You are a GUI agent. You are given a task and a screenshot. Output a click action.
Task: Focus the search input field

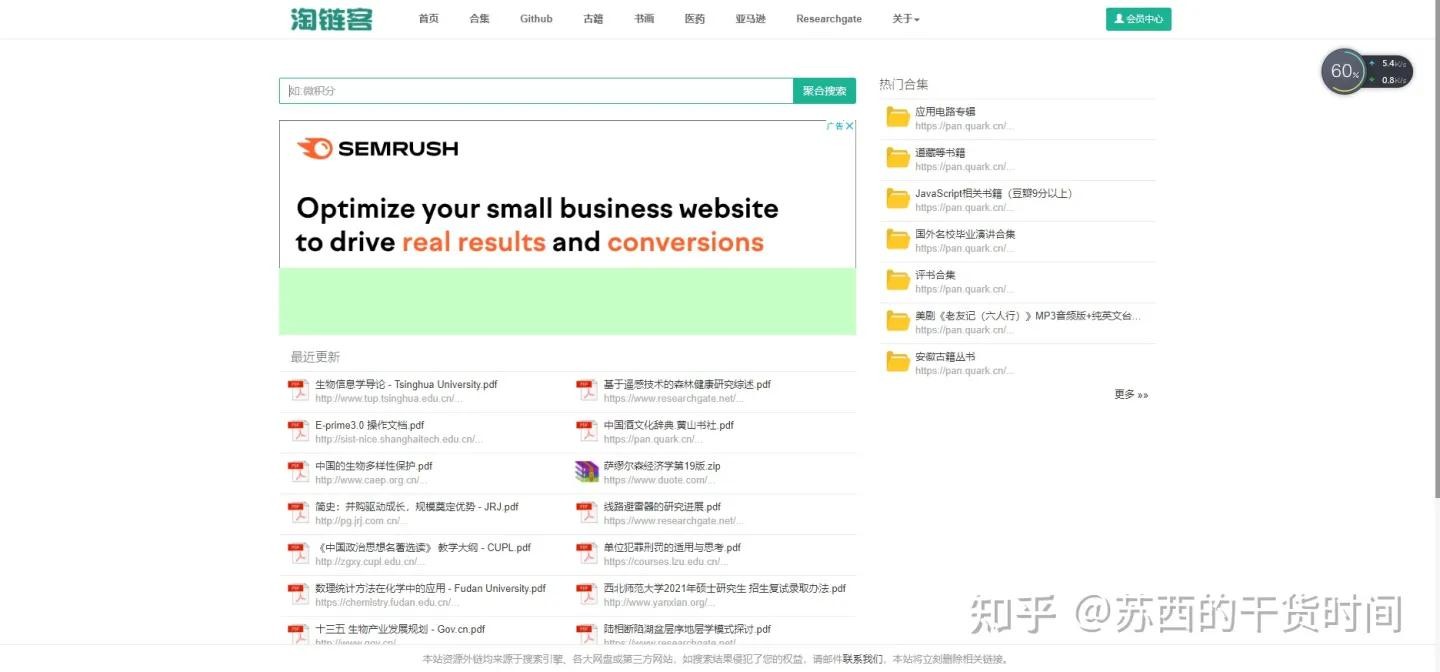tap(536, 91)
